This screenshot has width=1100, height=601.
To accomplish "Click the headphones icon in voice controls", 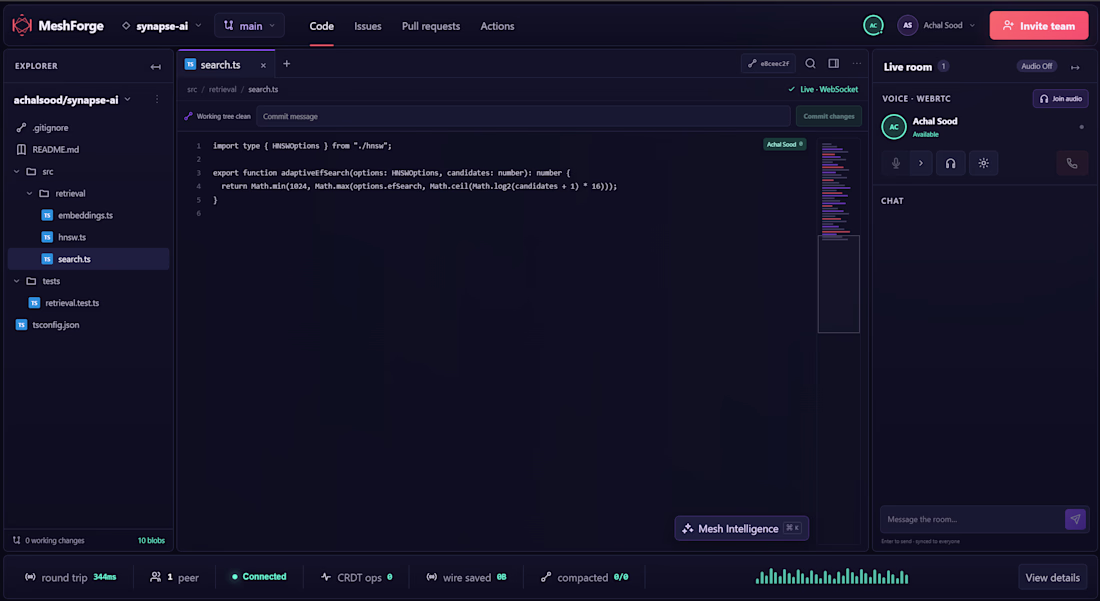I will click(x=950, y=163).
